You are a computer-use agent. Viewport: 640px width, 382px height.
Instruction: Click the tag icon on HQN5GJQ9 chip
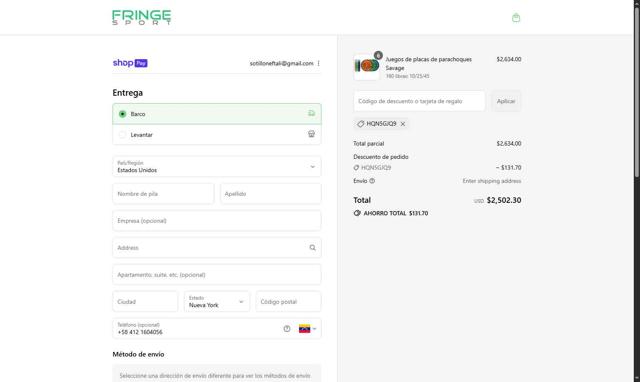click(x=360, y=124)
